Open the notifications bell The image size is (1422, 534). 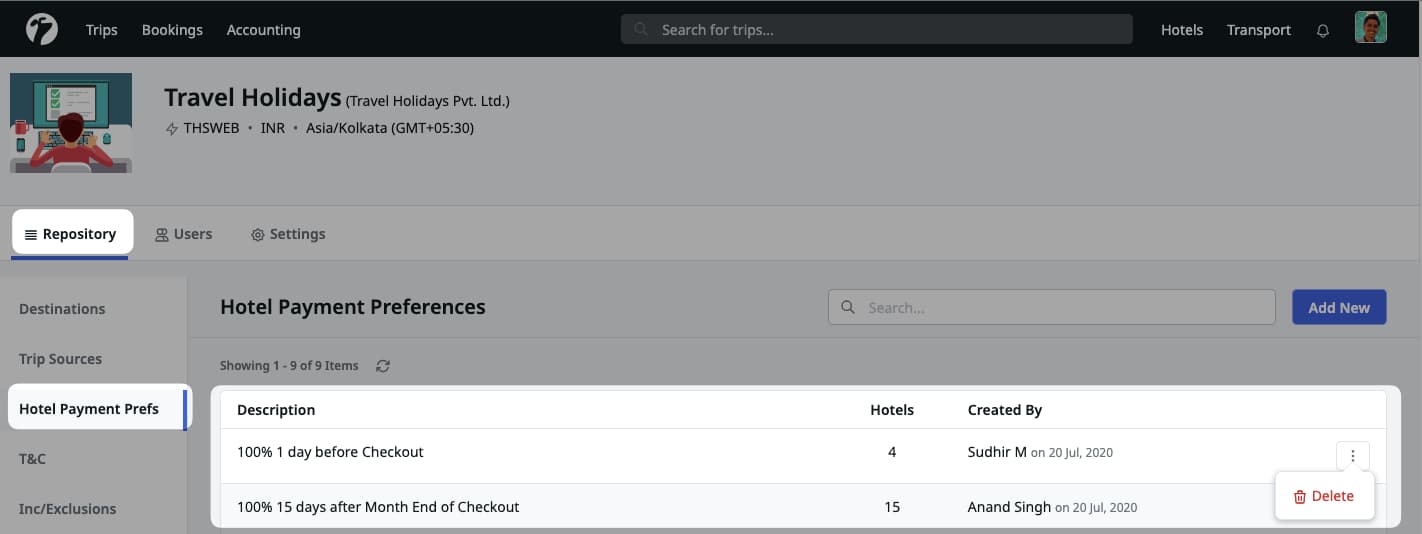[x=1322, y=30]
